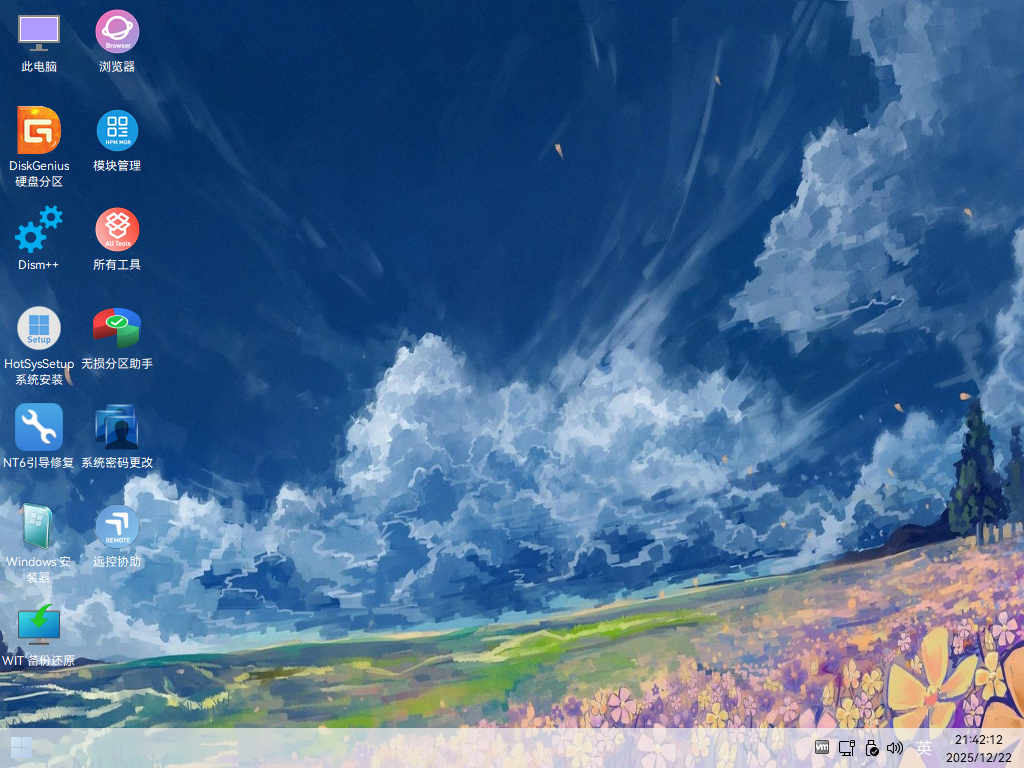The width and height of the screenshot is (1024, 768).
Task: Open the 此电脑 (This PC) desktop icon
Action: coord(39,32)
